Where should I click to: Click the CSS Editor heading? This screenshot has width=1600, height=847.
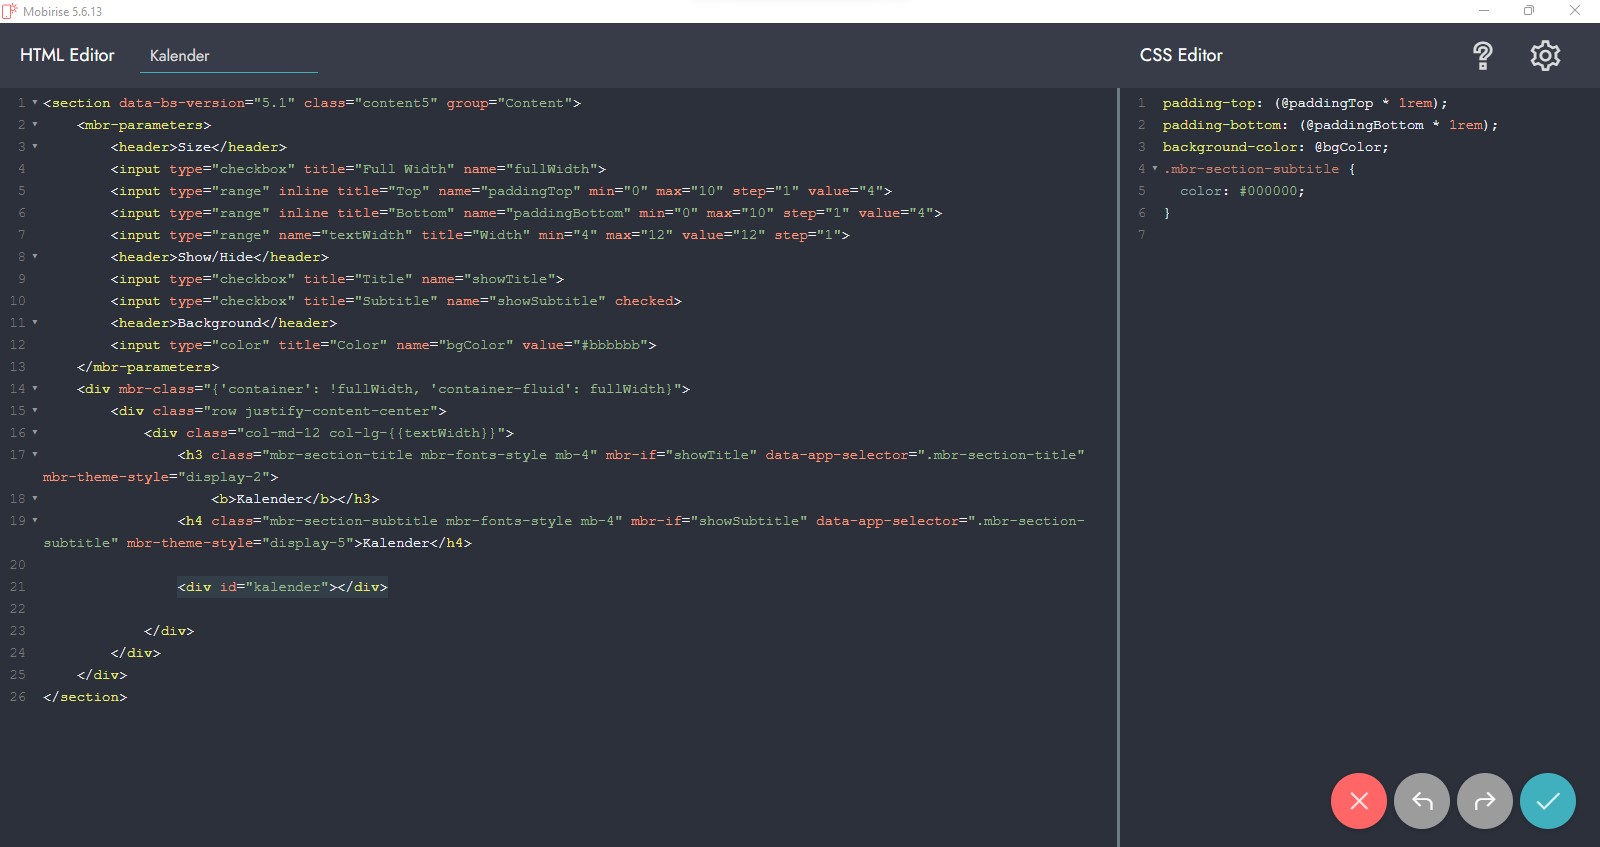(1181, 55)
